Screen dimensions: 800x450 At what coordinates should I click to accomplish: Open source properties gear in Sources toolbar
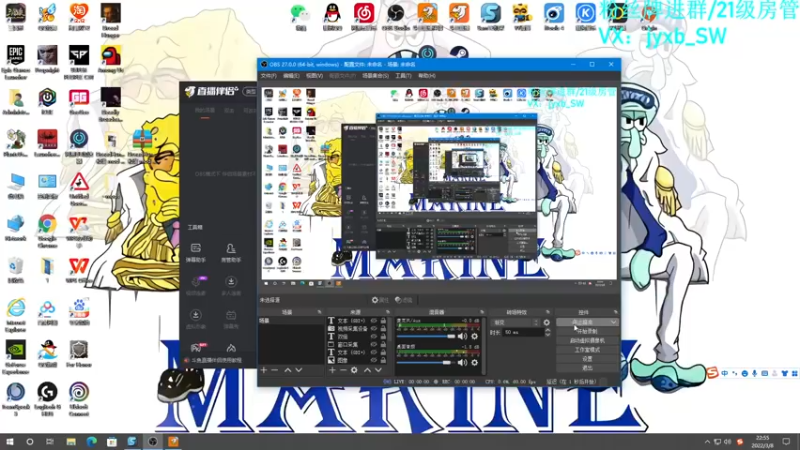pos(354,370)
